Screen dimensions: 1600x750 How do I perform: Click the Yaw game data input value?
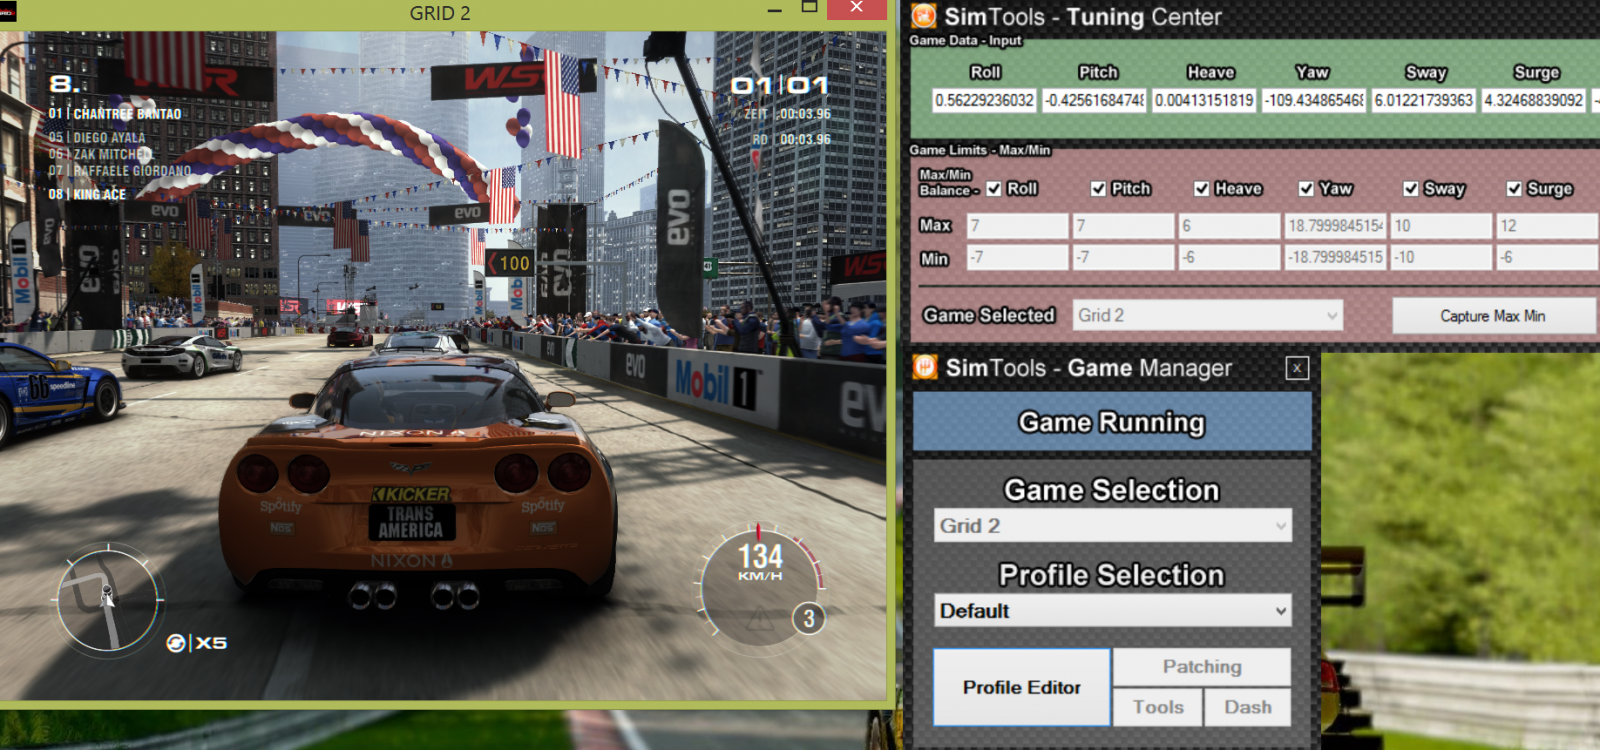pos(1314,101)
